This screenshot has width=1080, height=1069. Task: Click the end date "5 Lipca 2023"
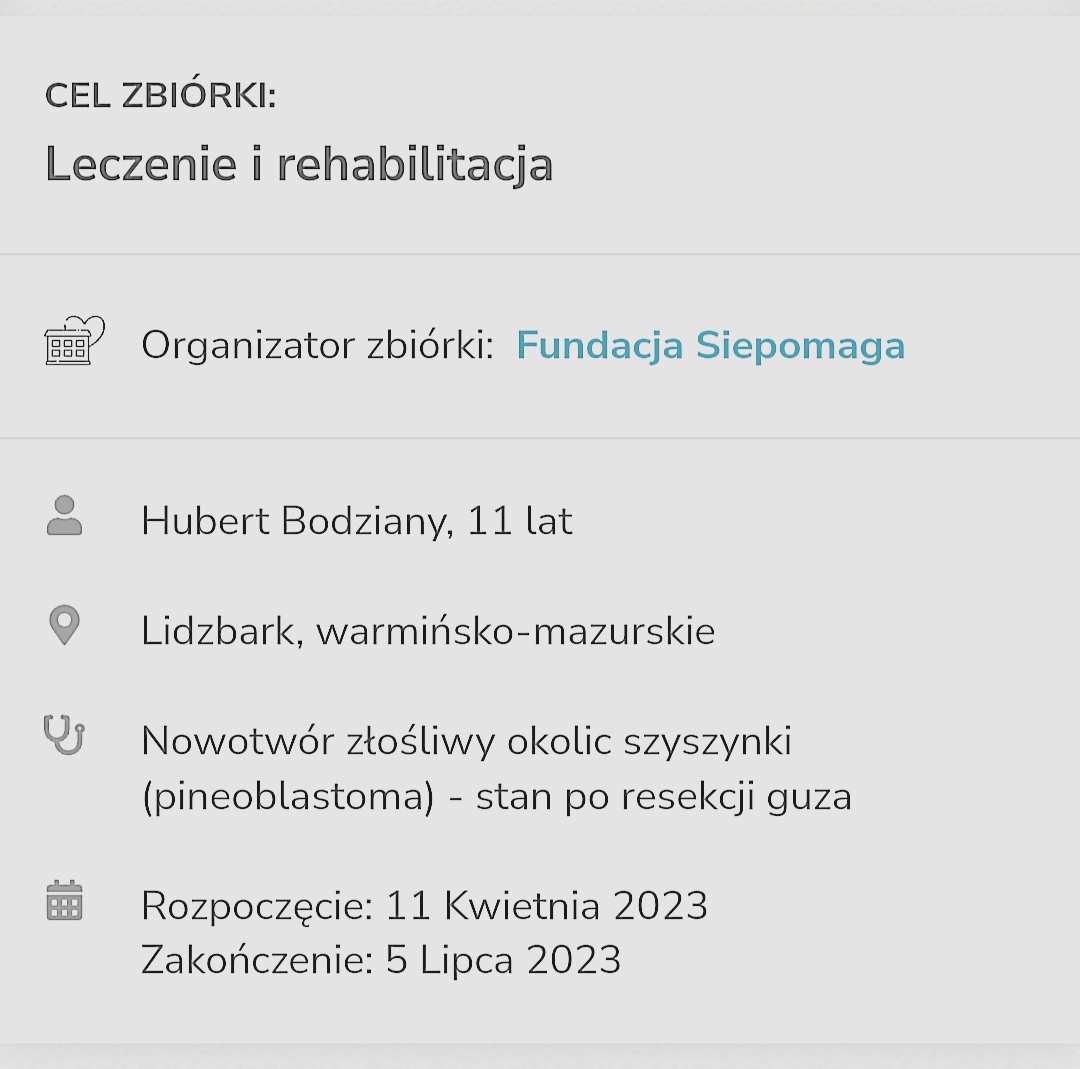pyautogui.click(x=503, y=960)
